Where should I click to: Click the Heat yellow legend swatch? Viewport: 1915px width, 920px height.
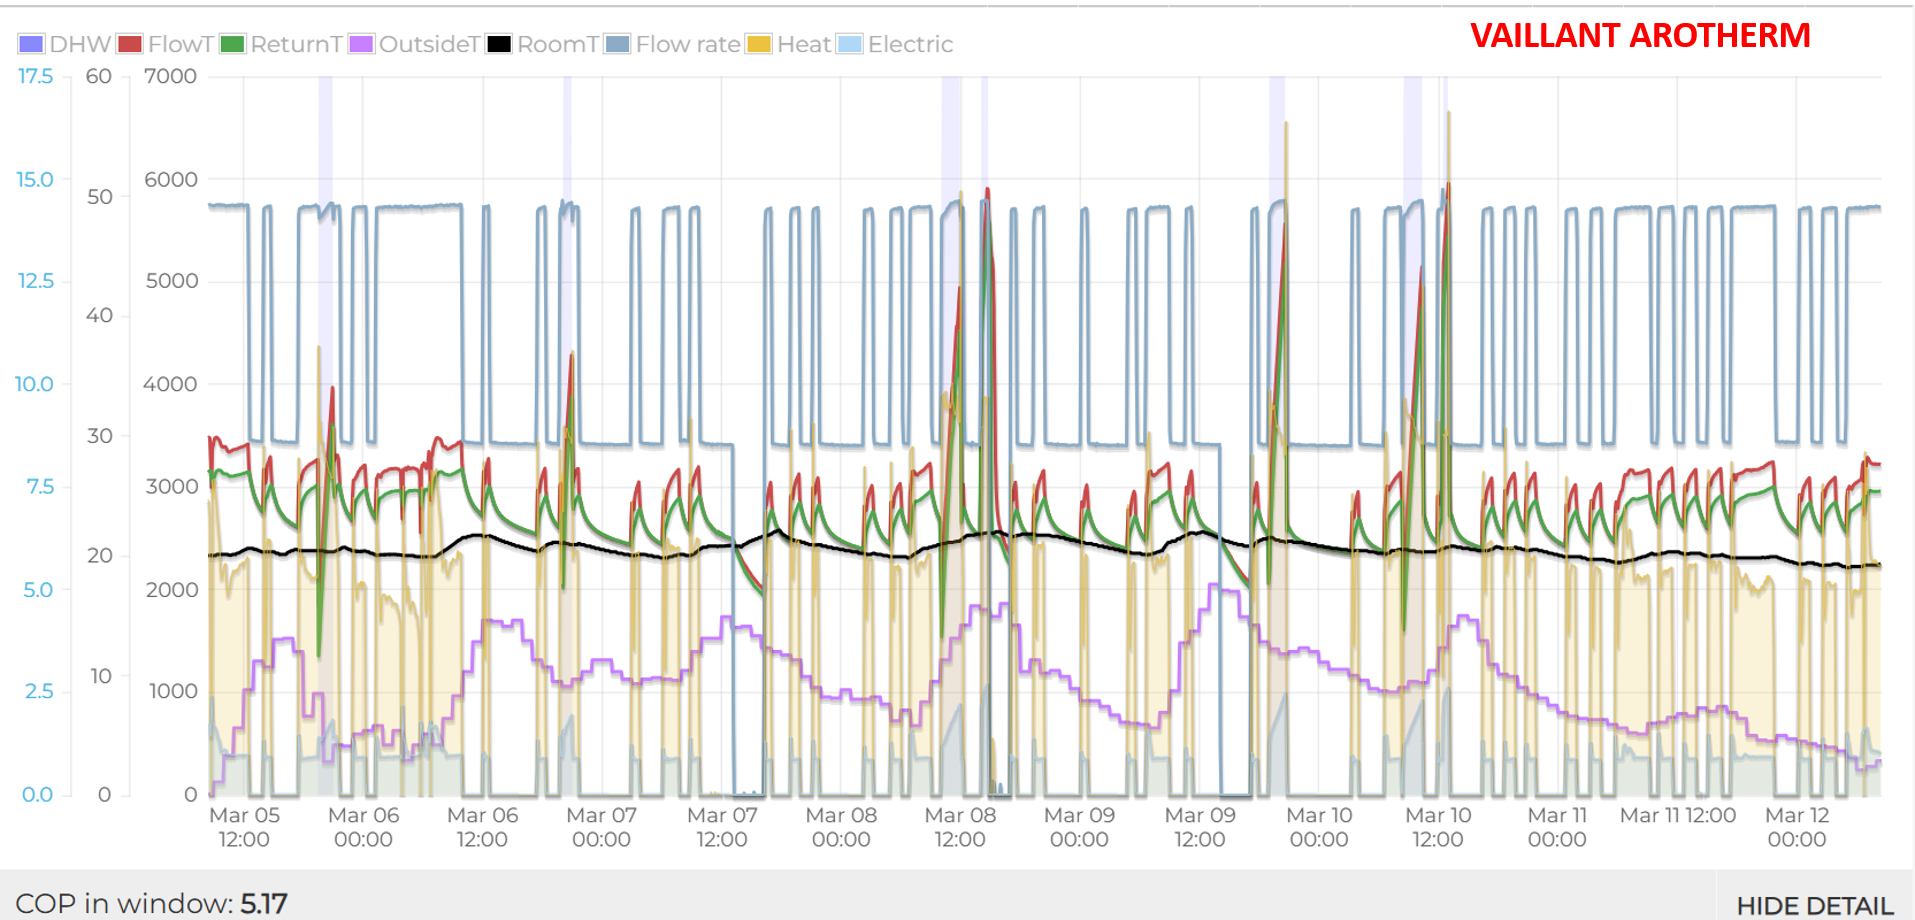click(759, 44)
